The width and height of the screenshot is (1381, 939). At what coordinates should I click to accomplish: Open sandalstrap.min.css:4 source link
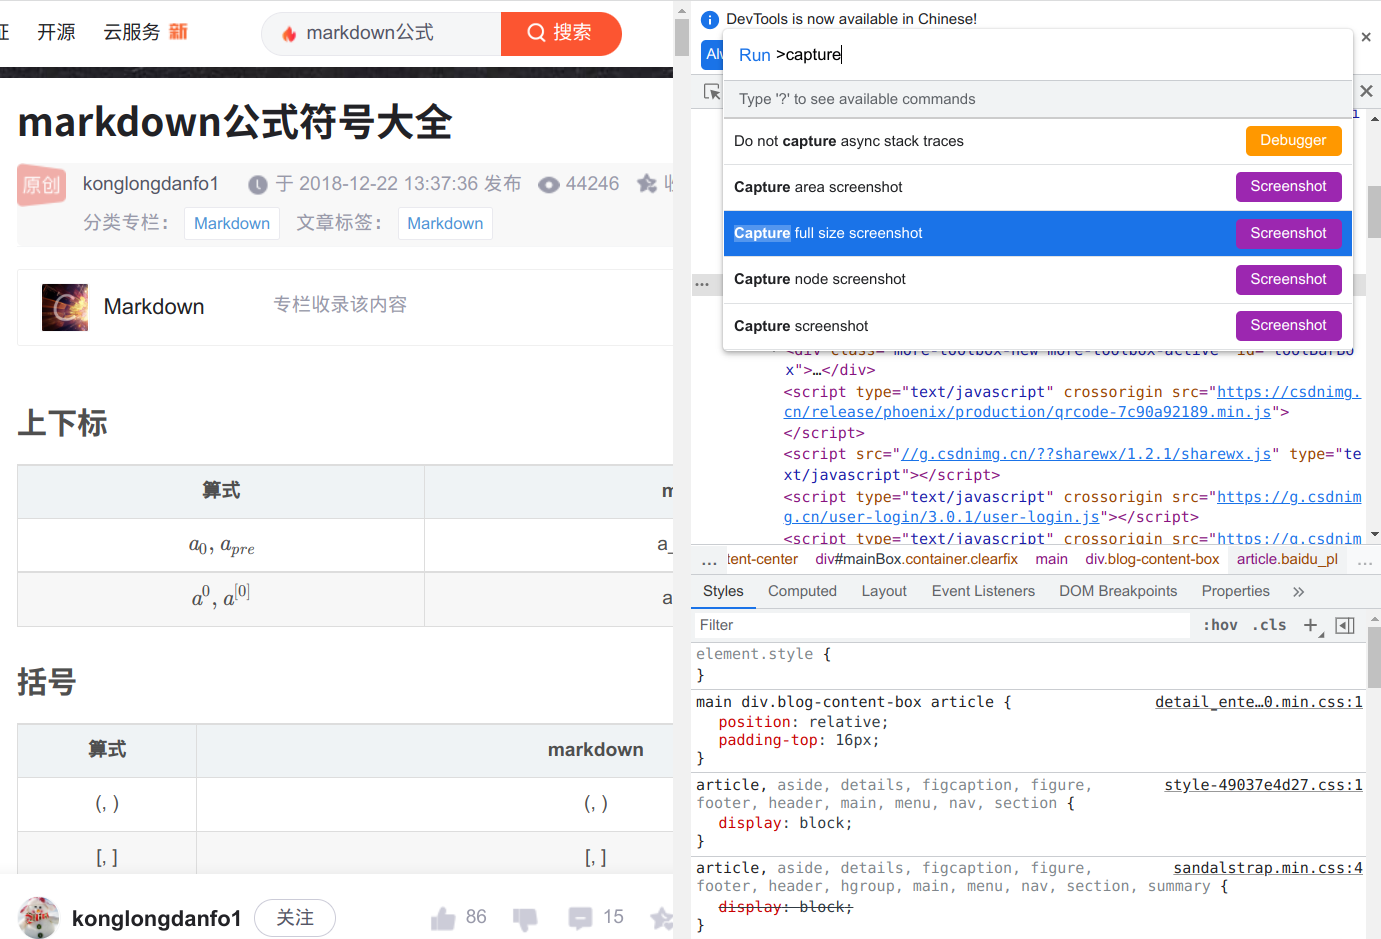pyautogui.click(x=1267, y=868)
